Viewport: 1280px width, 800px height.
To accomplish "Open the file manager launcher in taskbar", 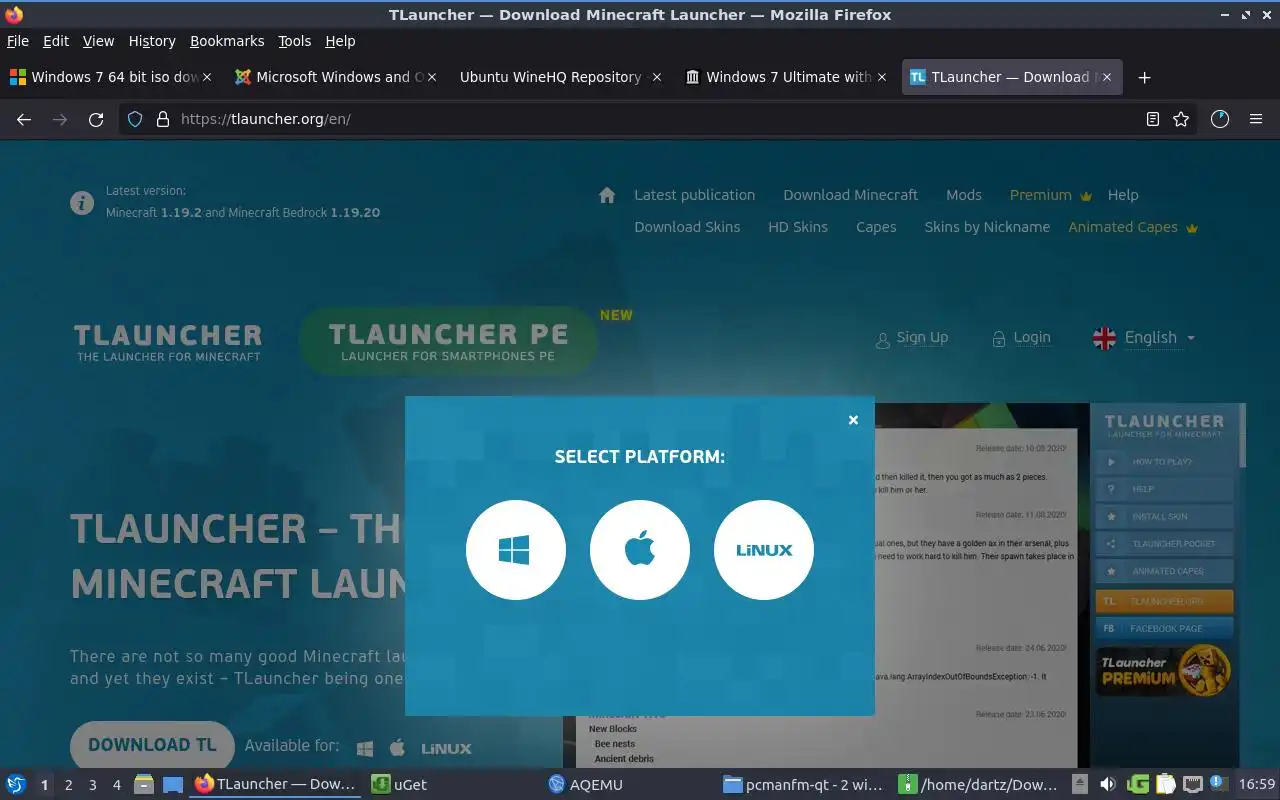I will [x=144, y=785].
